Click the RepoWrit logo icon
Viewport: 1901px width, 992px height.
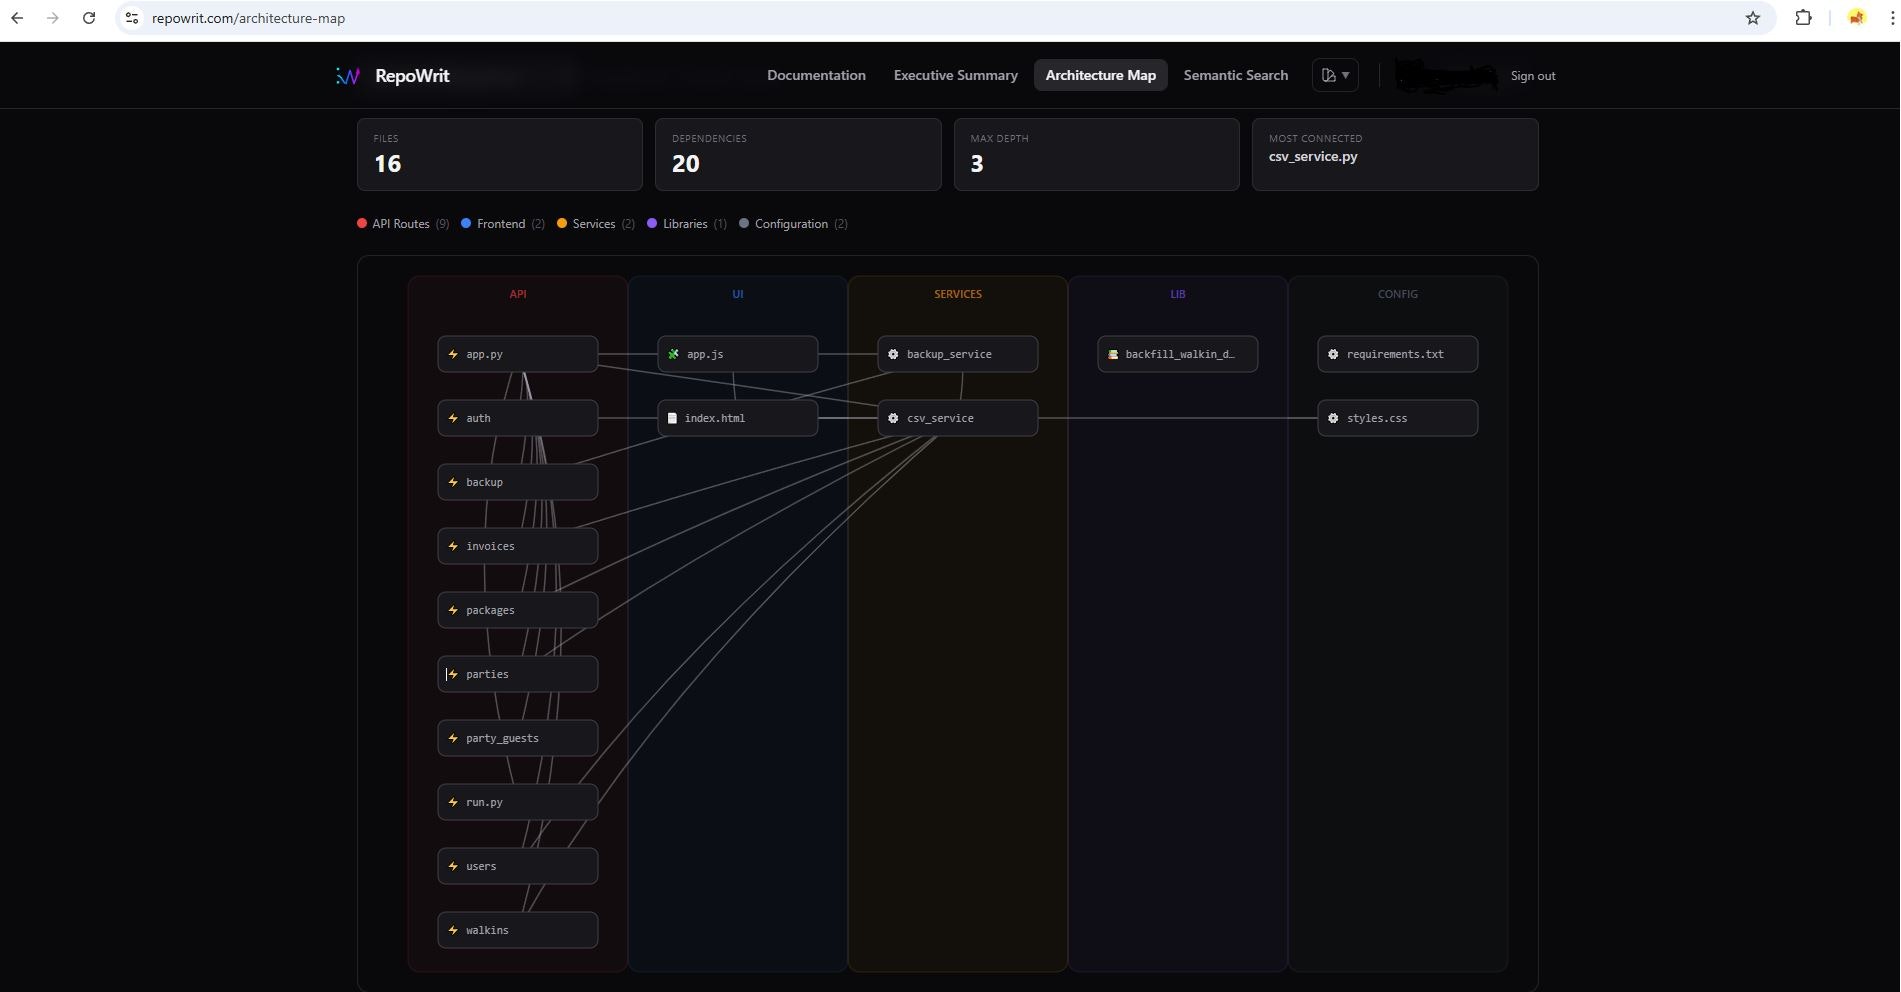(x=348, y=76)
